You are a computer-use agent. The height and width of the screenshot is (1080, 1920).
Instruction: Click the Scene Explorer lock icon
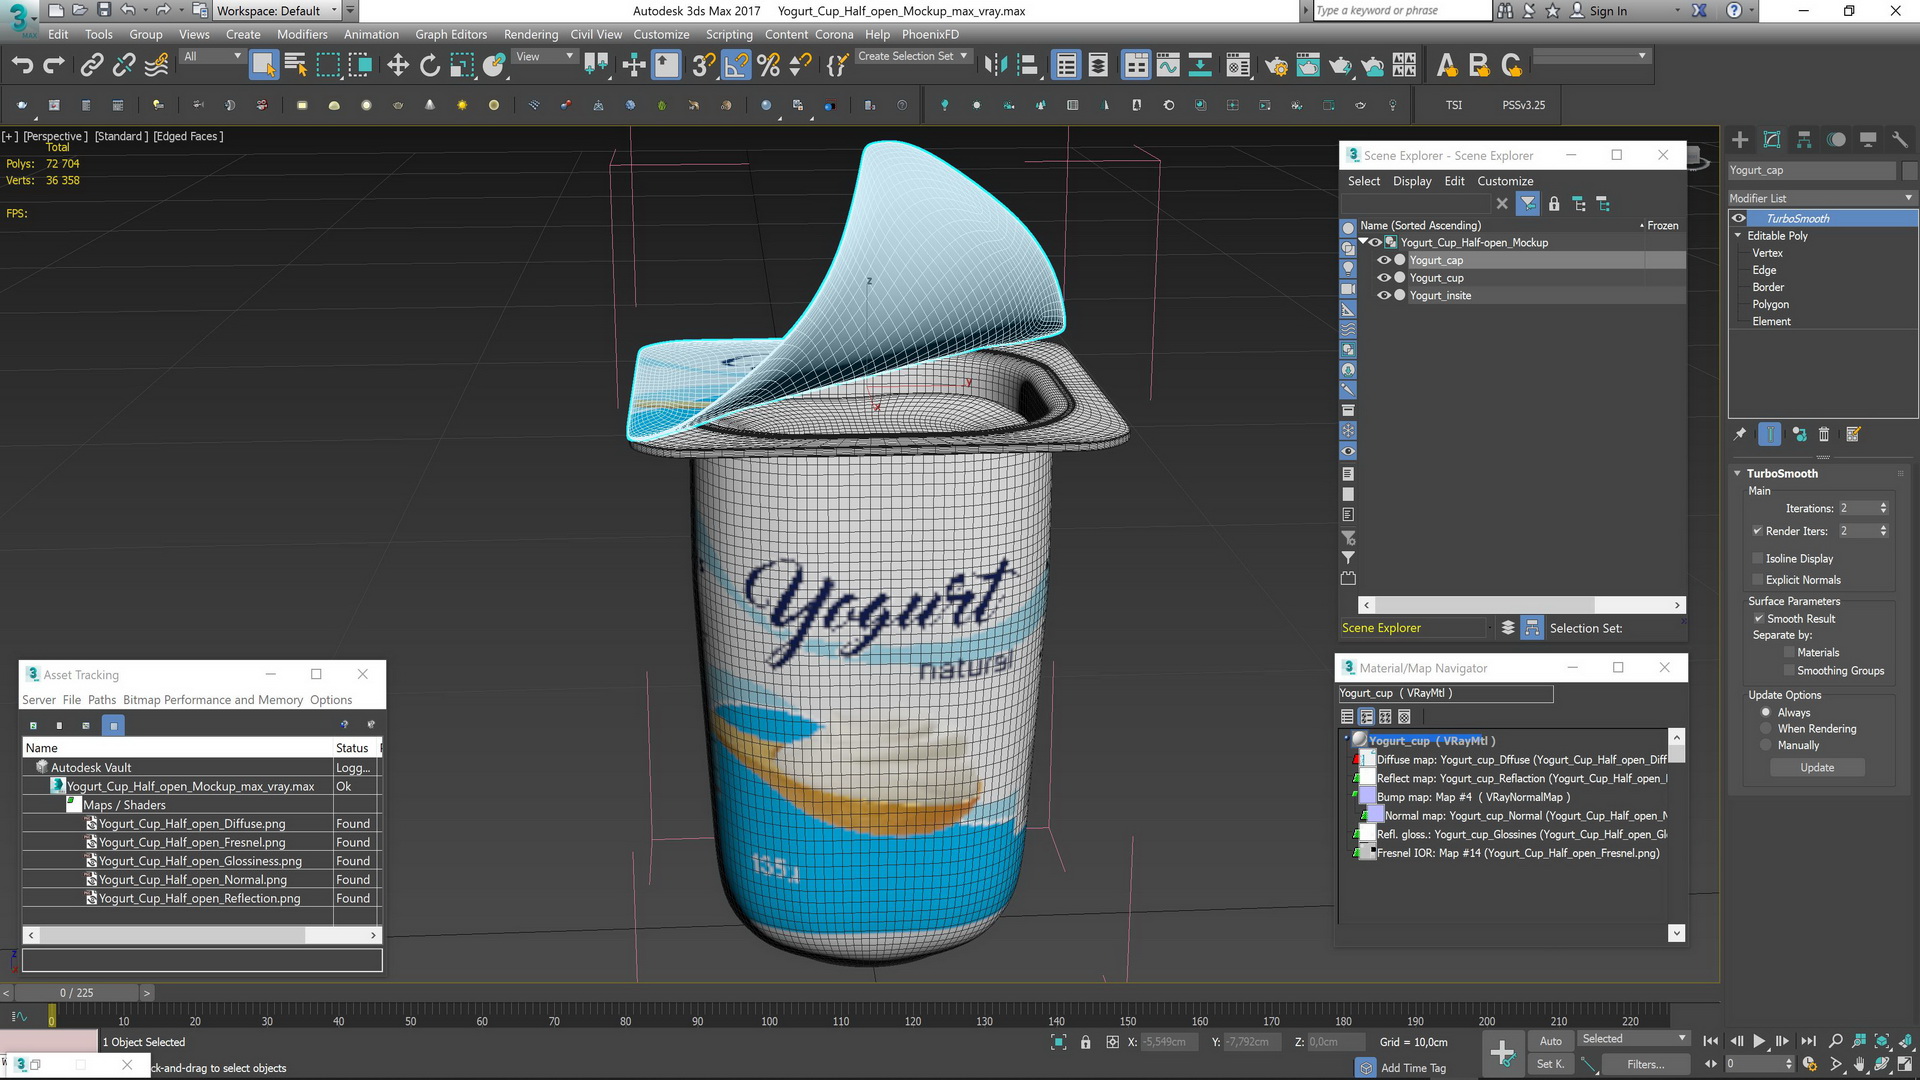[x=1554, y=204]
